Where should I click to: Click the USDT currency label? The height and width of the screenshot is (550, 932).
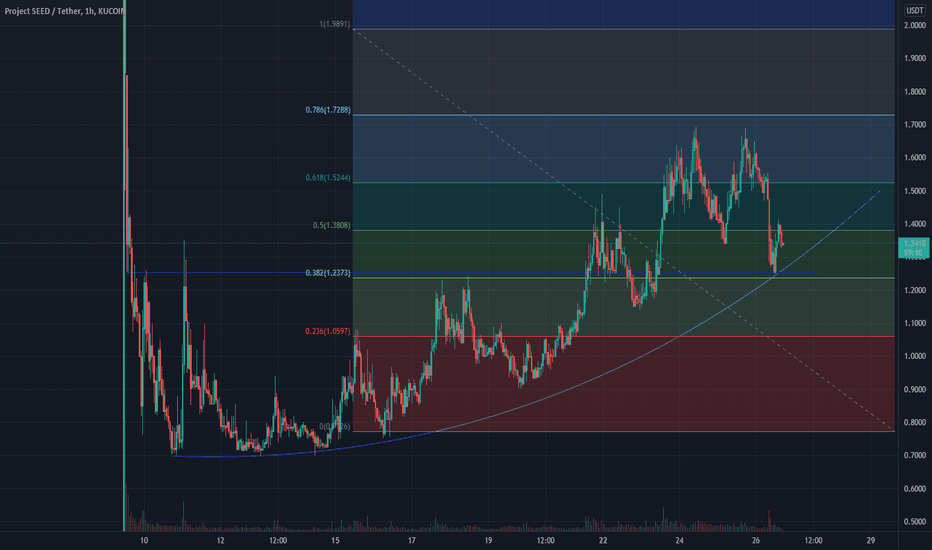(x=914, y=11)
